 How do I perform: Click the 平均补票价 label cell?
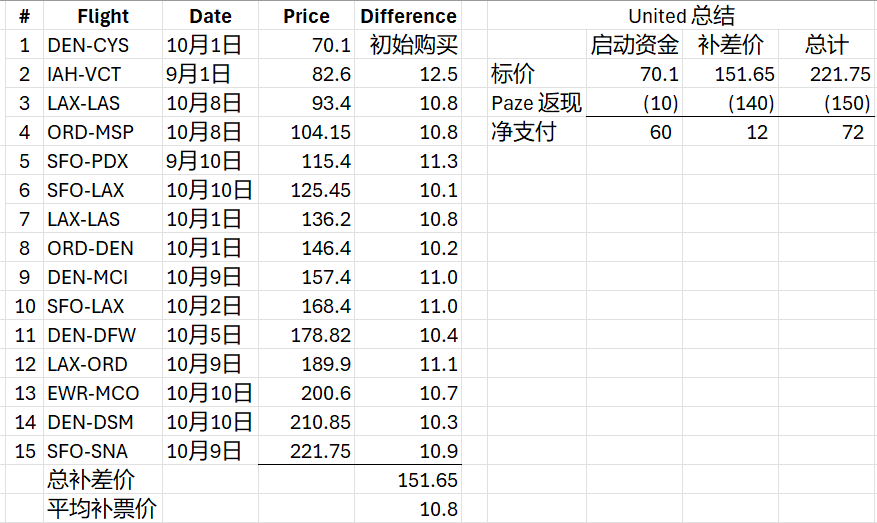point(103,509)
